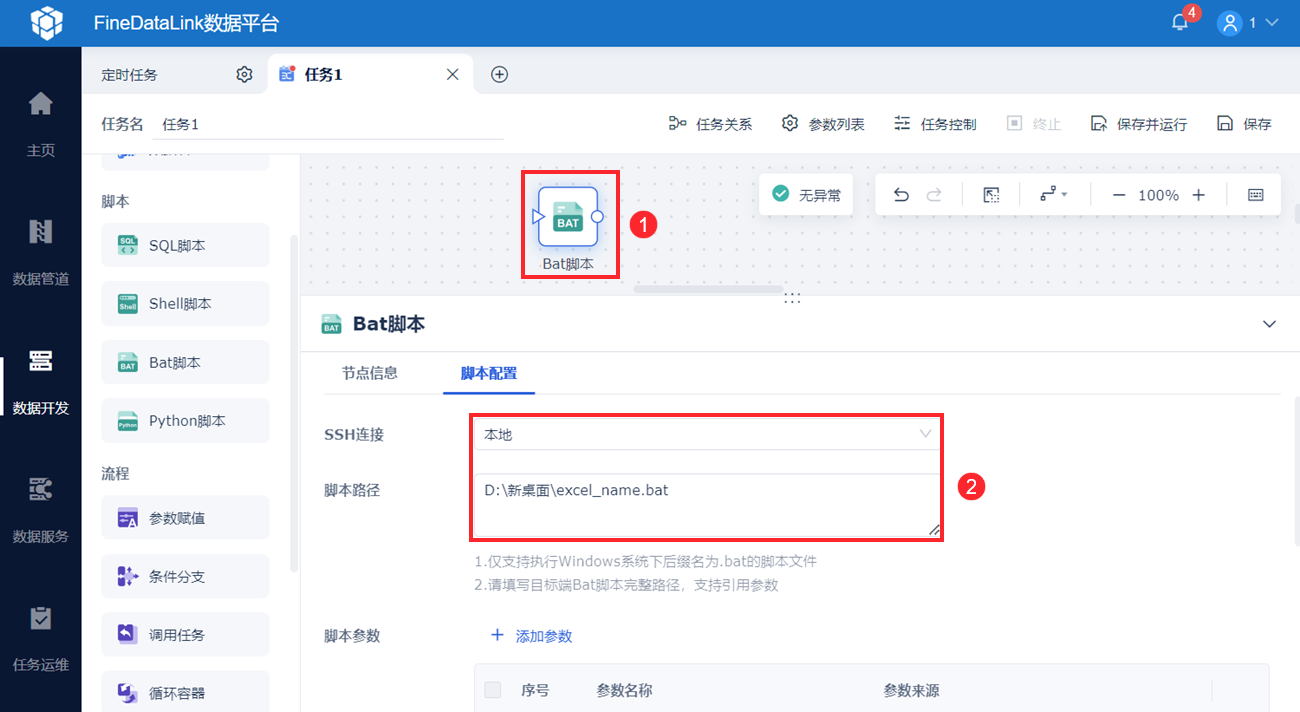
Task: Click the 终止 button
Action: (x=1033, y=124)
